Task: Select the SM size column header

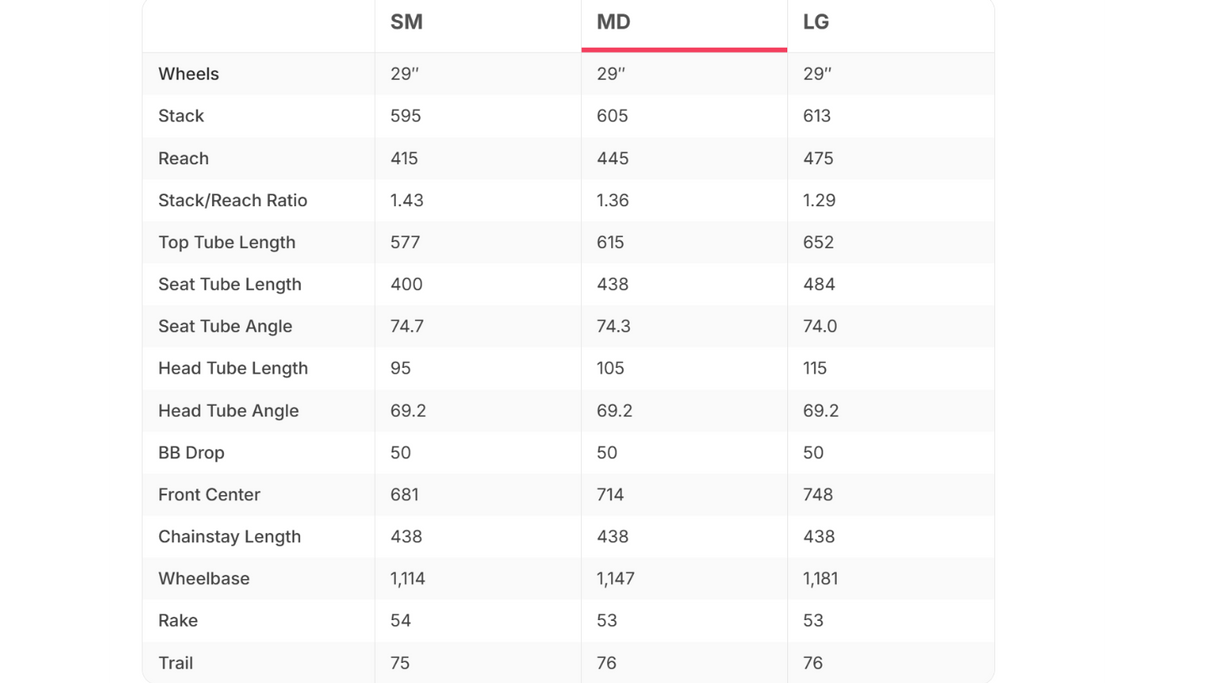Action: pyautogui.click(x=406, y=22)
